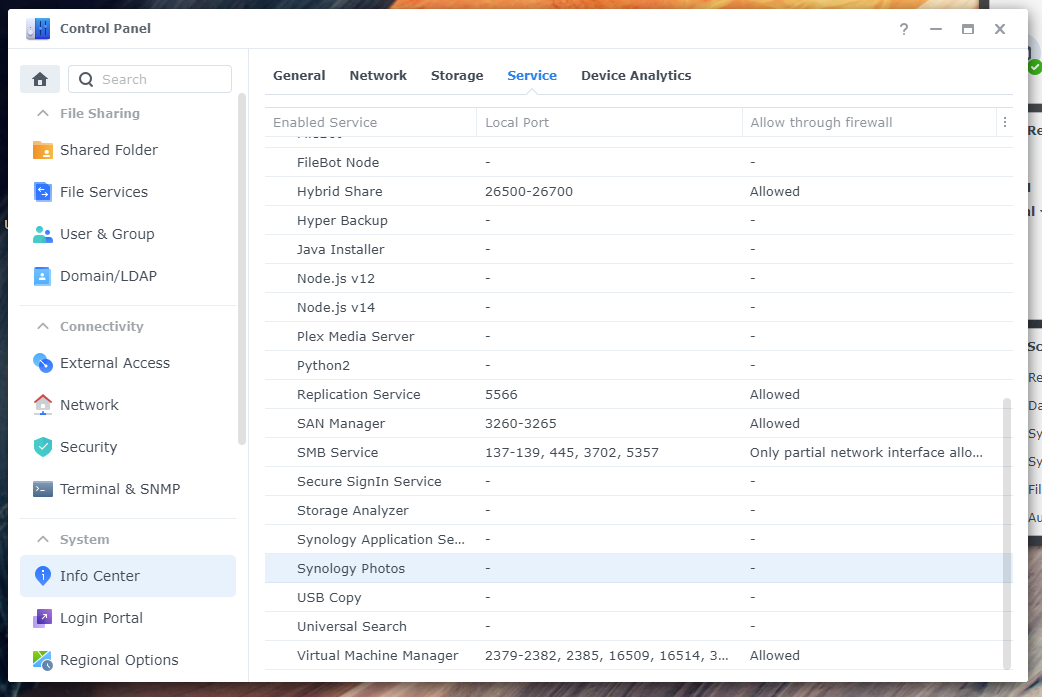Click the services list vertical scrollbar
This screenshot has height=697, width=1042.
pyautogui.click(x=1007, y=534)
